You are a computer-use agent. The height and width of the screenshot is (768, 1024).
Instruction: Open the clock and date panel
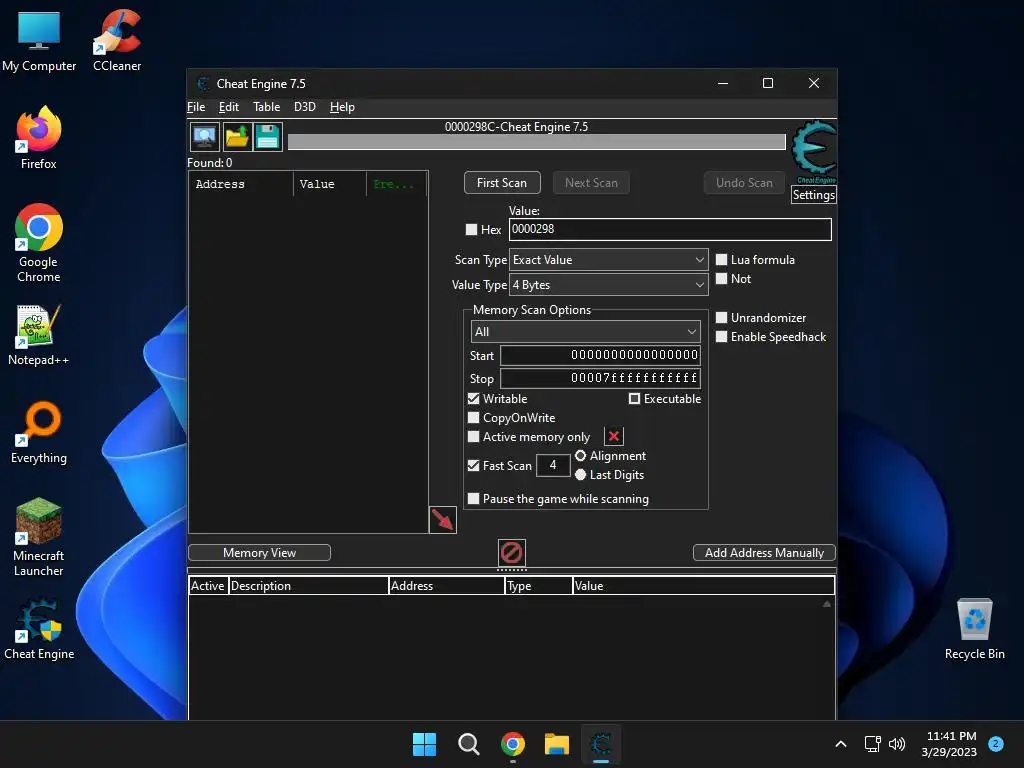950,744
